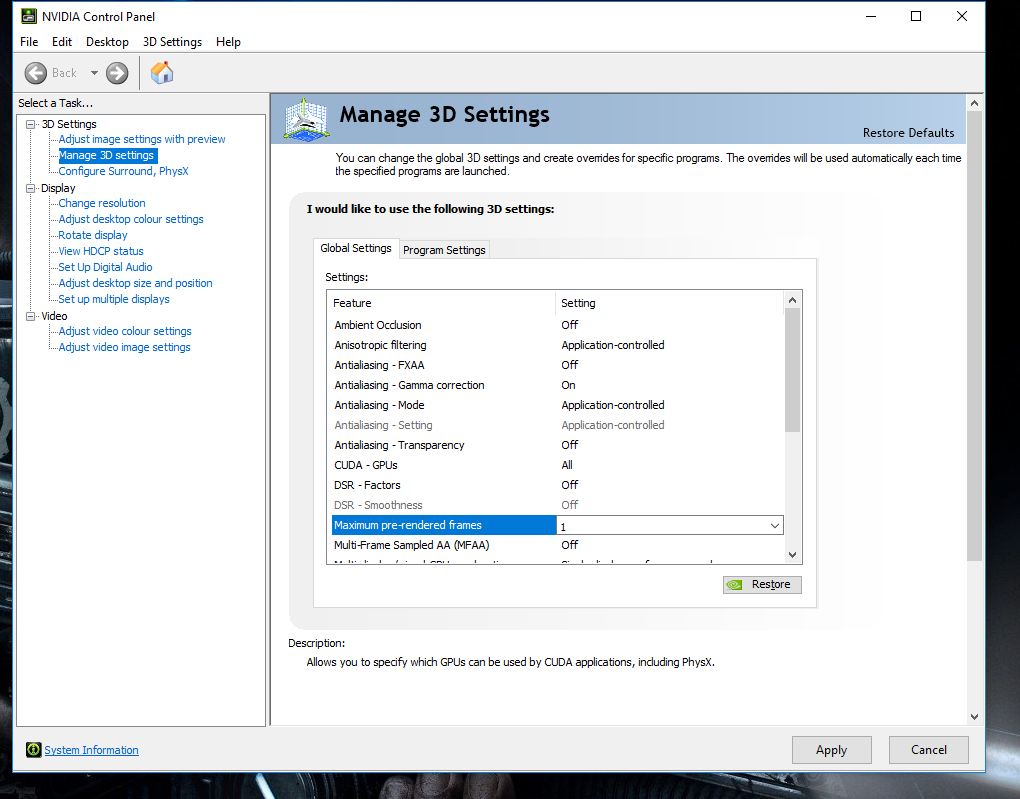Open Change resolution task
The image size is (1020, 799).
pyautogui.click(x=102, y=203)
